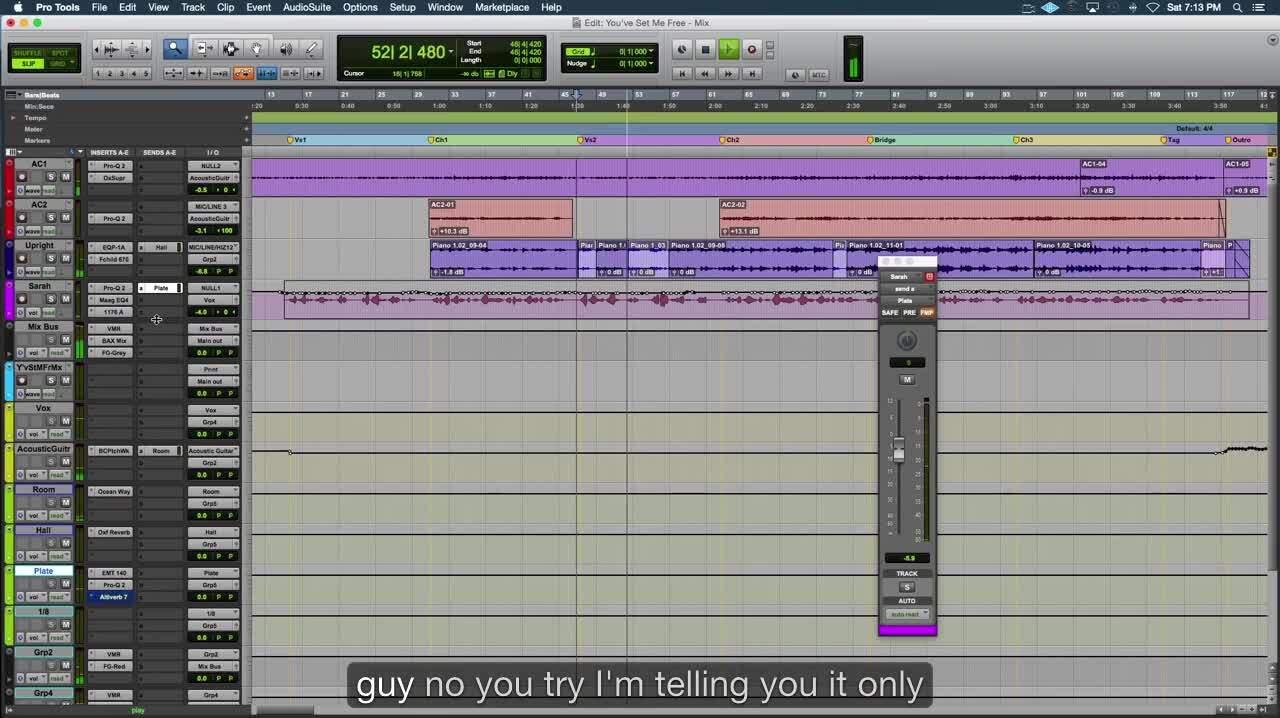
Task: Open AC1 output AcousticGuitr selector
Action: tap(210, 178)
